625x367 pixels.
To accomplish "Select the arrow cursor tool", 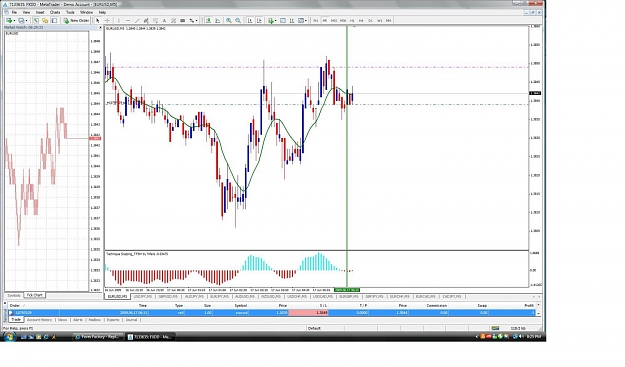I will pyautogui.click(x=98, y=20).
